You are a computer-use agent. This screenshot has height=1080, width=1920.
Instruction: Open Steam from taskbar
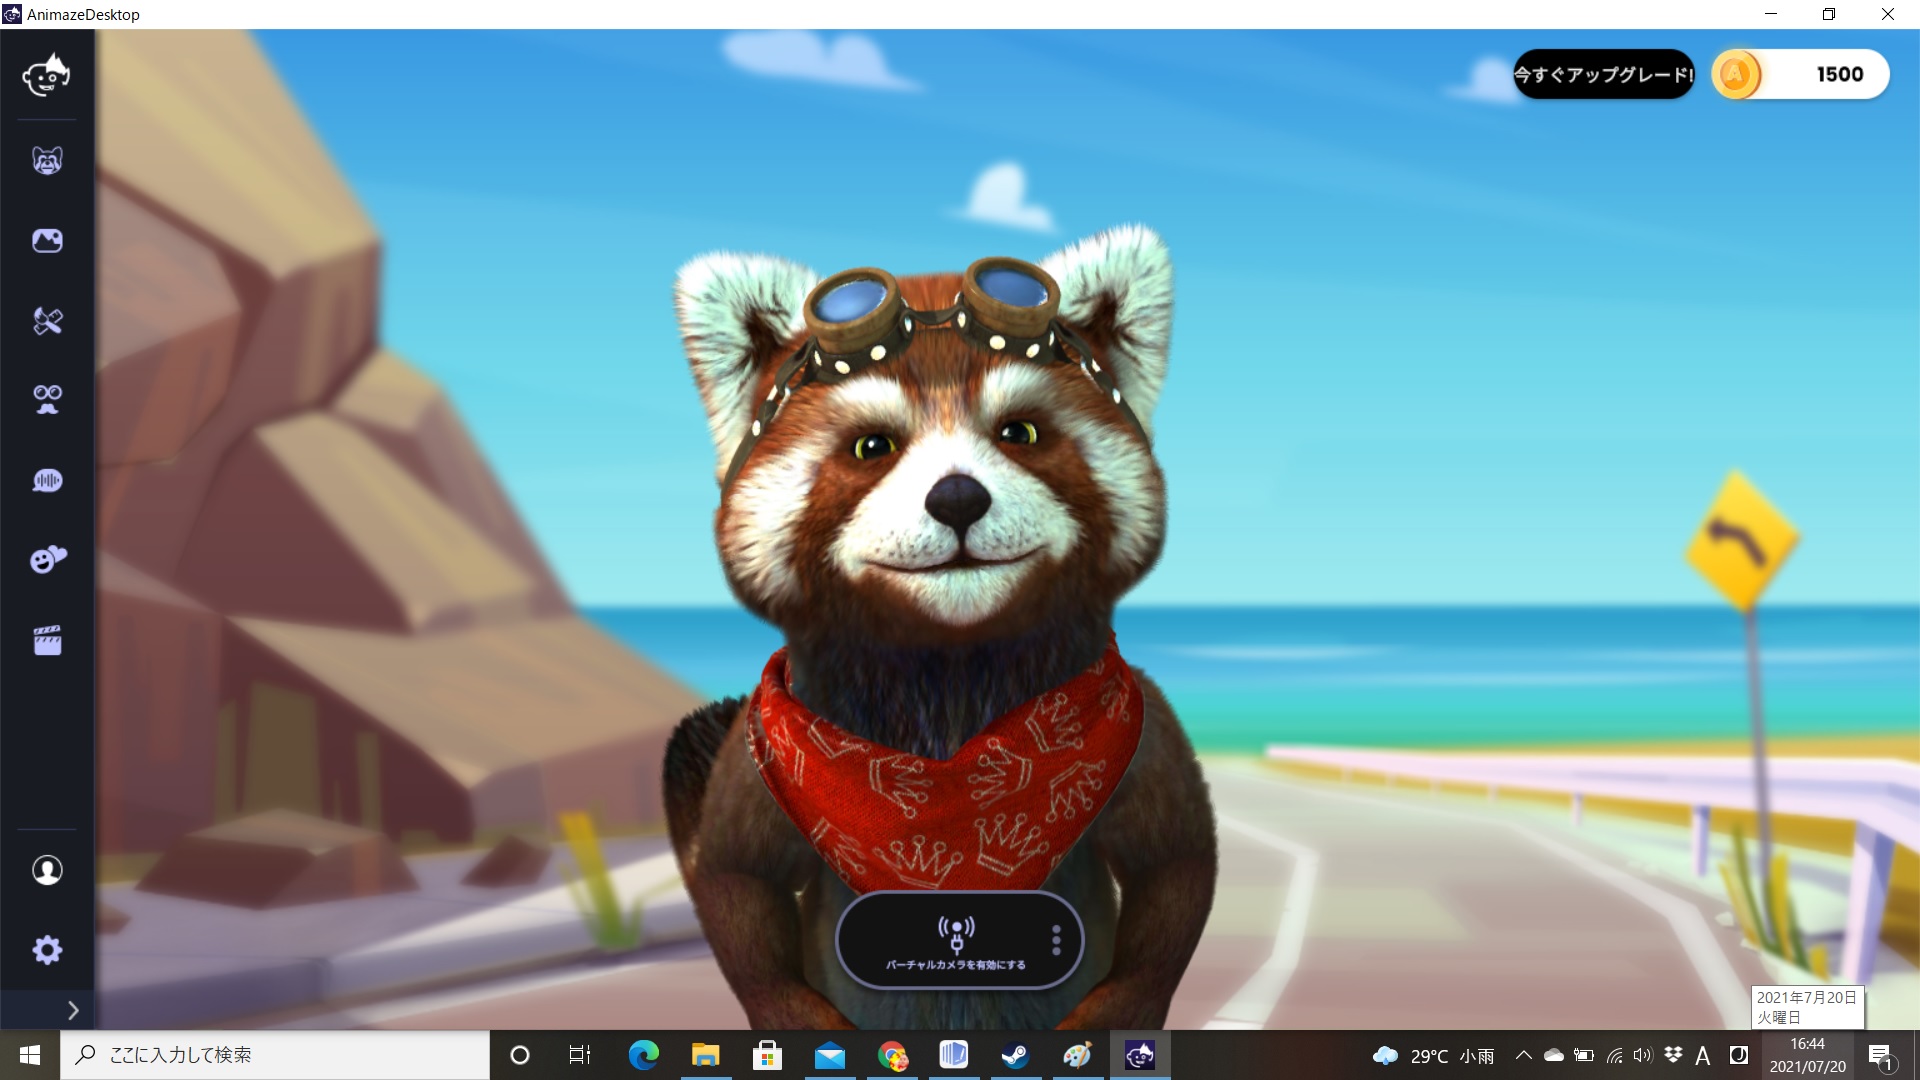1015,1055
